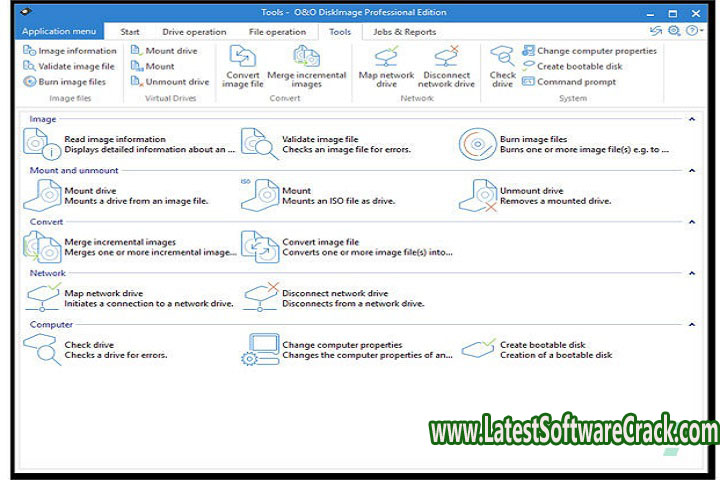Click the Merge incremental images ribbon icon
Screen dimensions: 720x480
click(x=306, y=67)
